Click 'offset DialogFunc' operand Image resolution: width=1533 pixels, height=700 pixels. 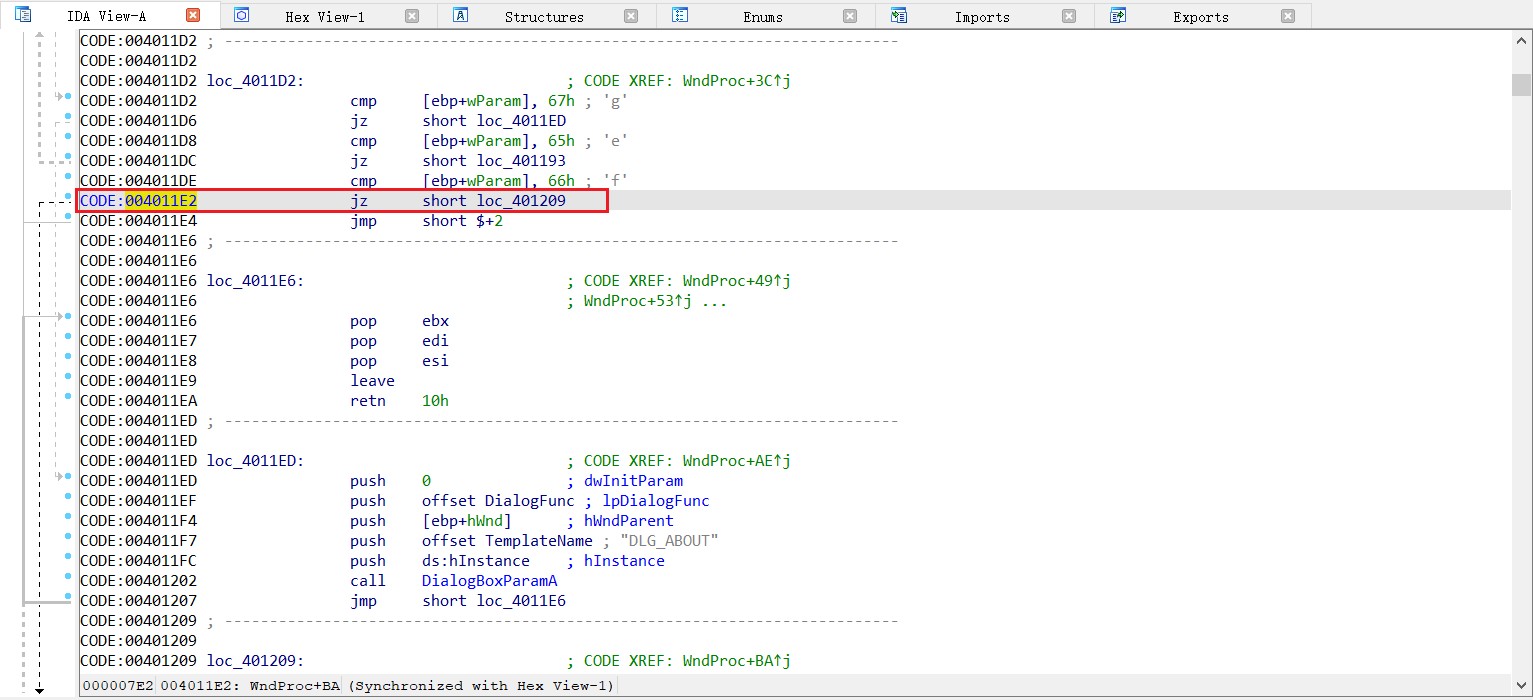click(498, 501)
